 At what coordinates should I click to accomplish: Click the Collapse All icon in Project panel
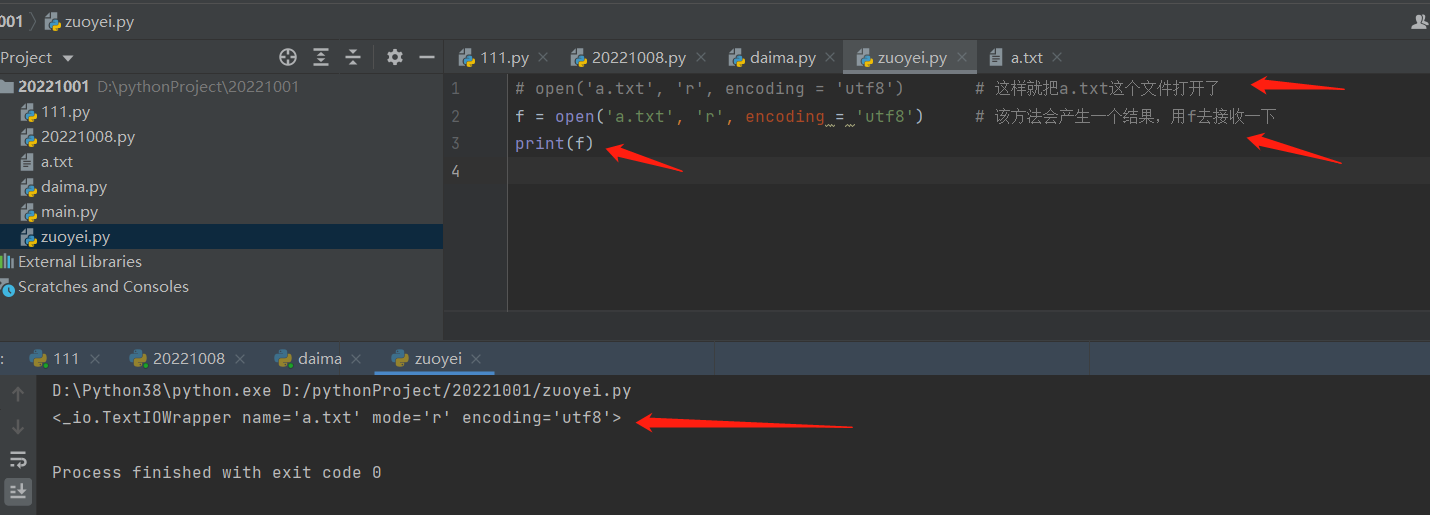click(353, 57)
